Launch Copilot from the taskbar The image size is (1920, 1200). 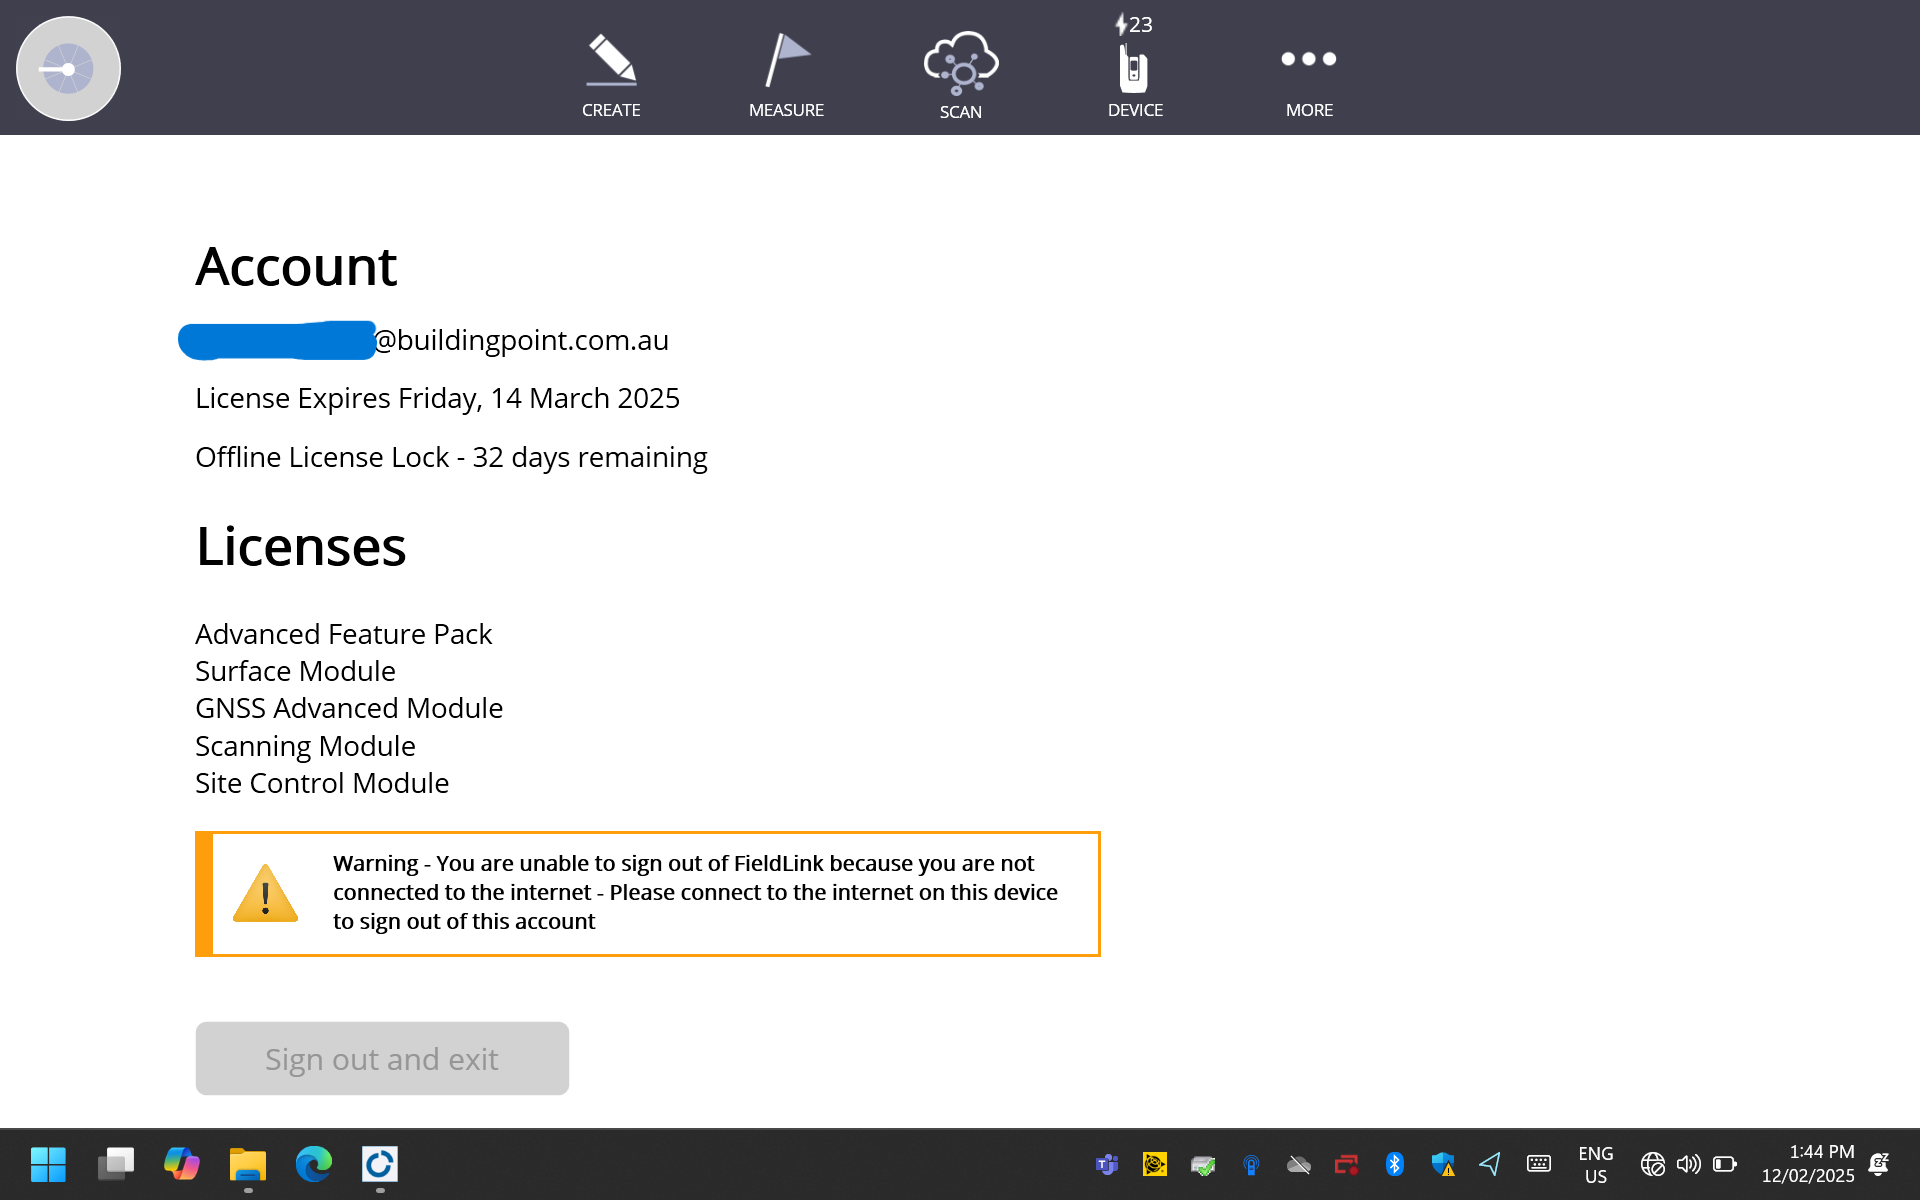click(x=181, y=1164)
